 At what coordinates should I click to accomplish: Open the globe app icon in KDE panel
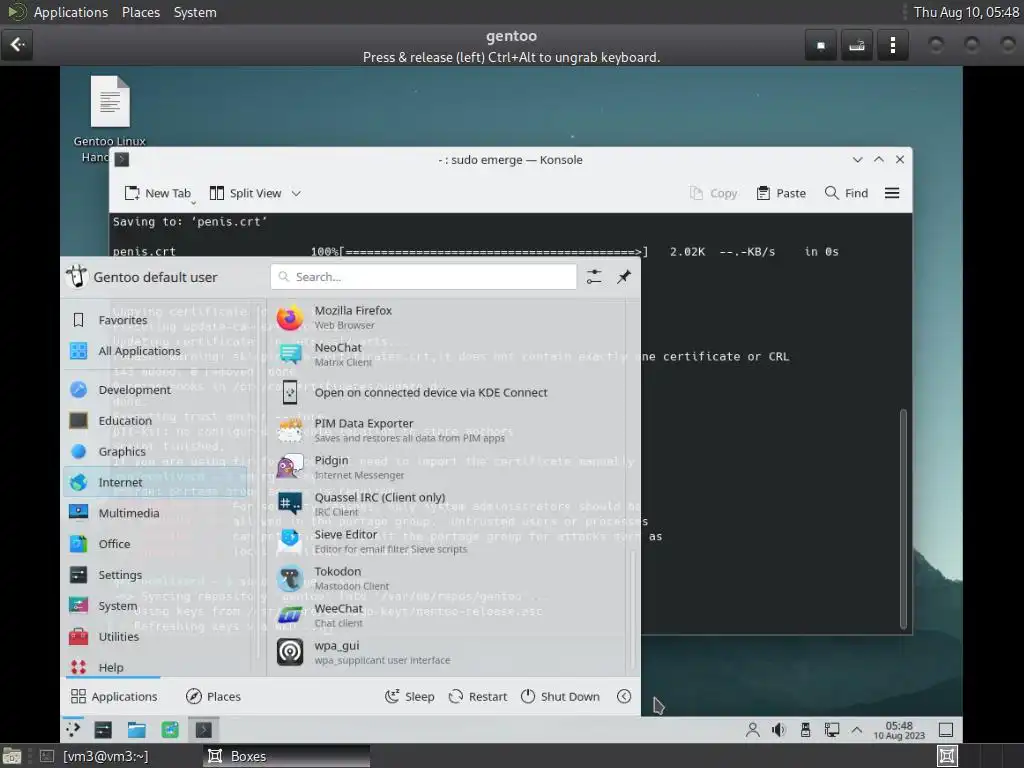170,729
